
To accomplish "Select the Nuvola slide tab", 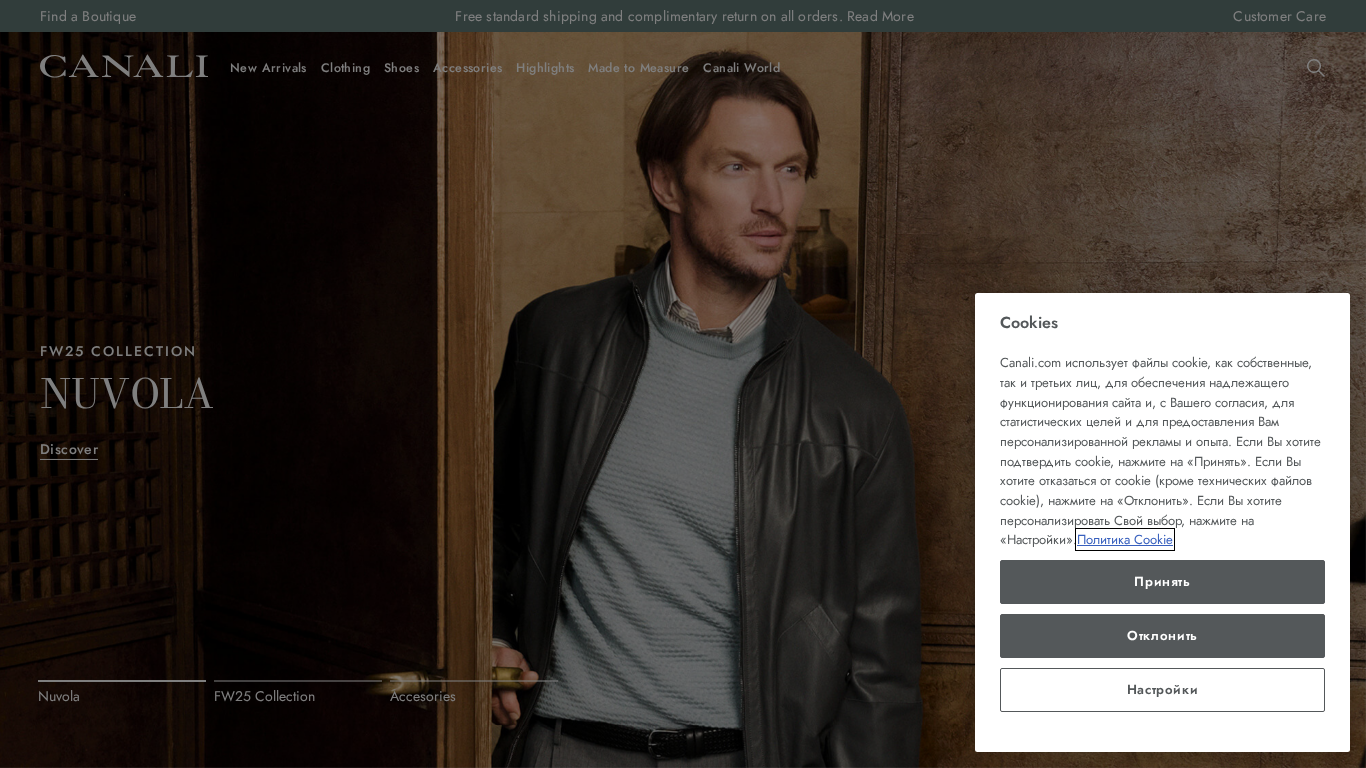I will pos(122,694).
